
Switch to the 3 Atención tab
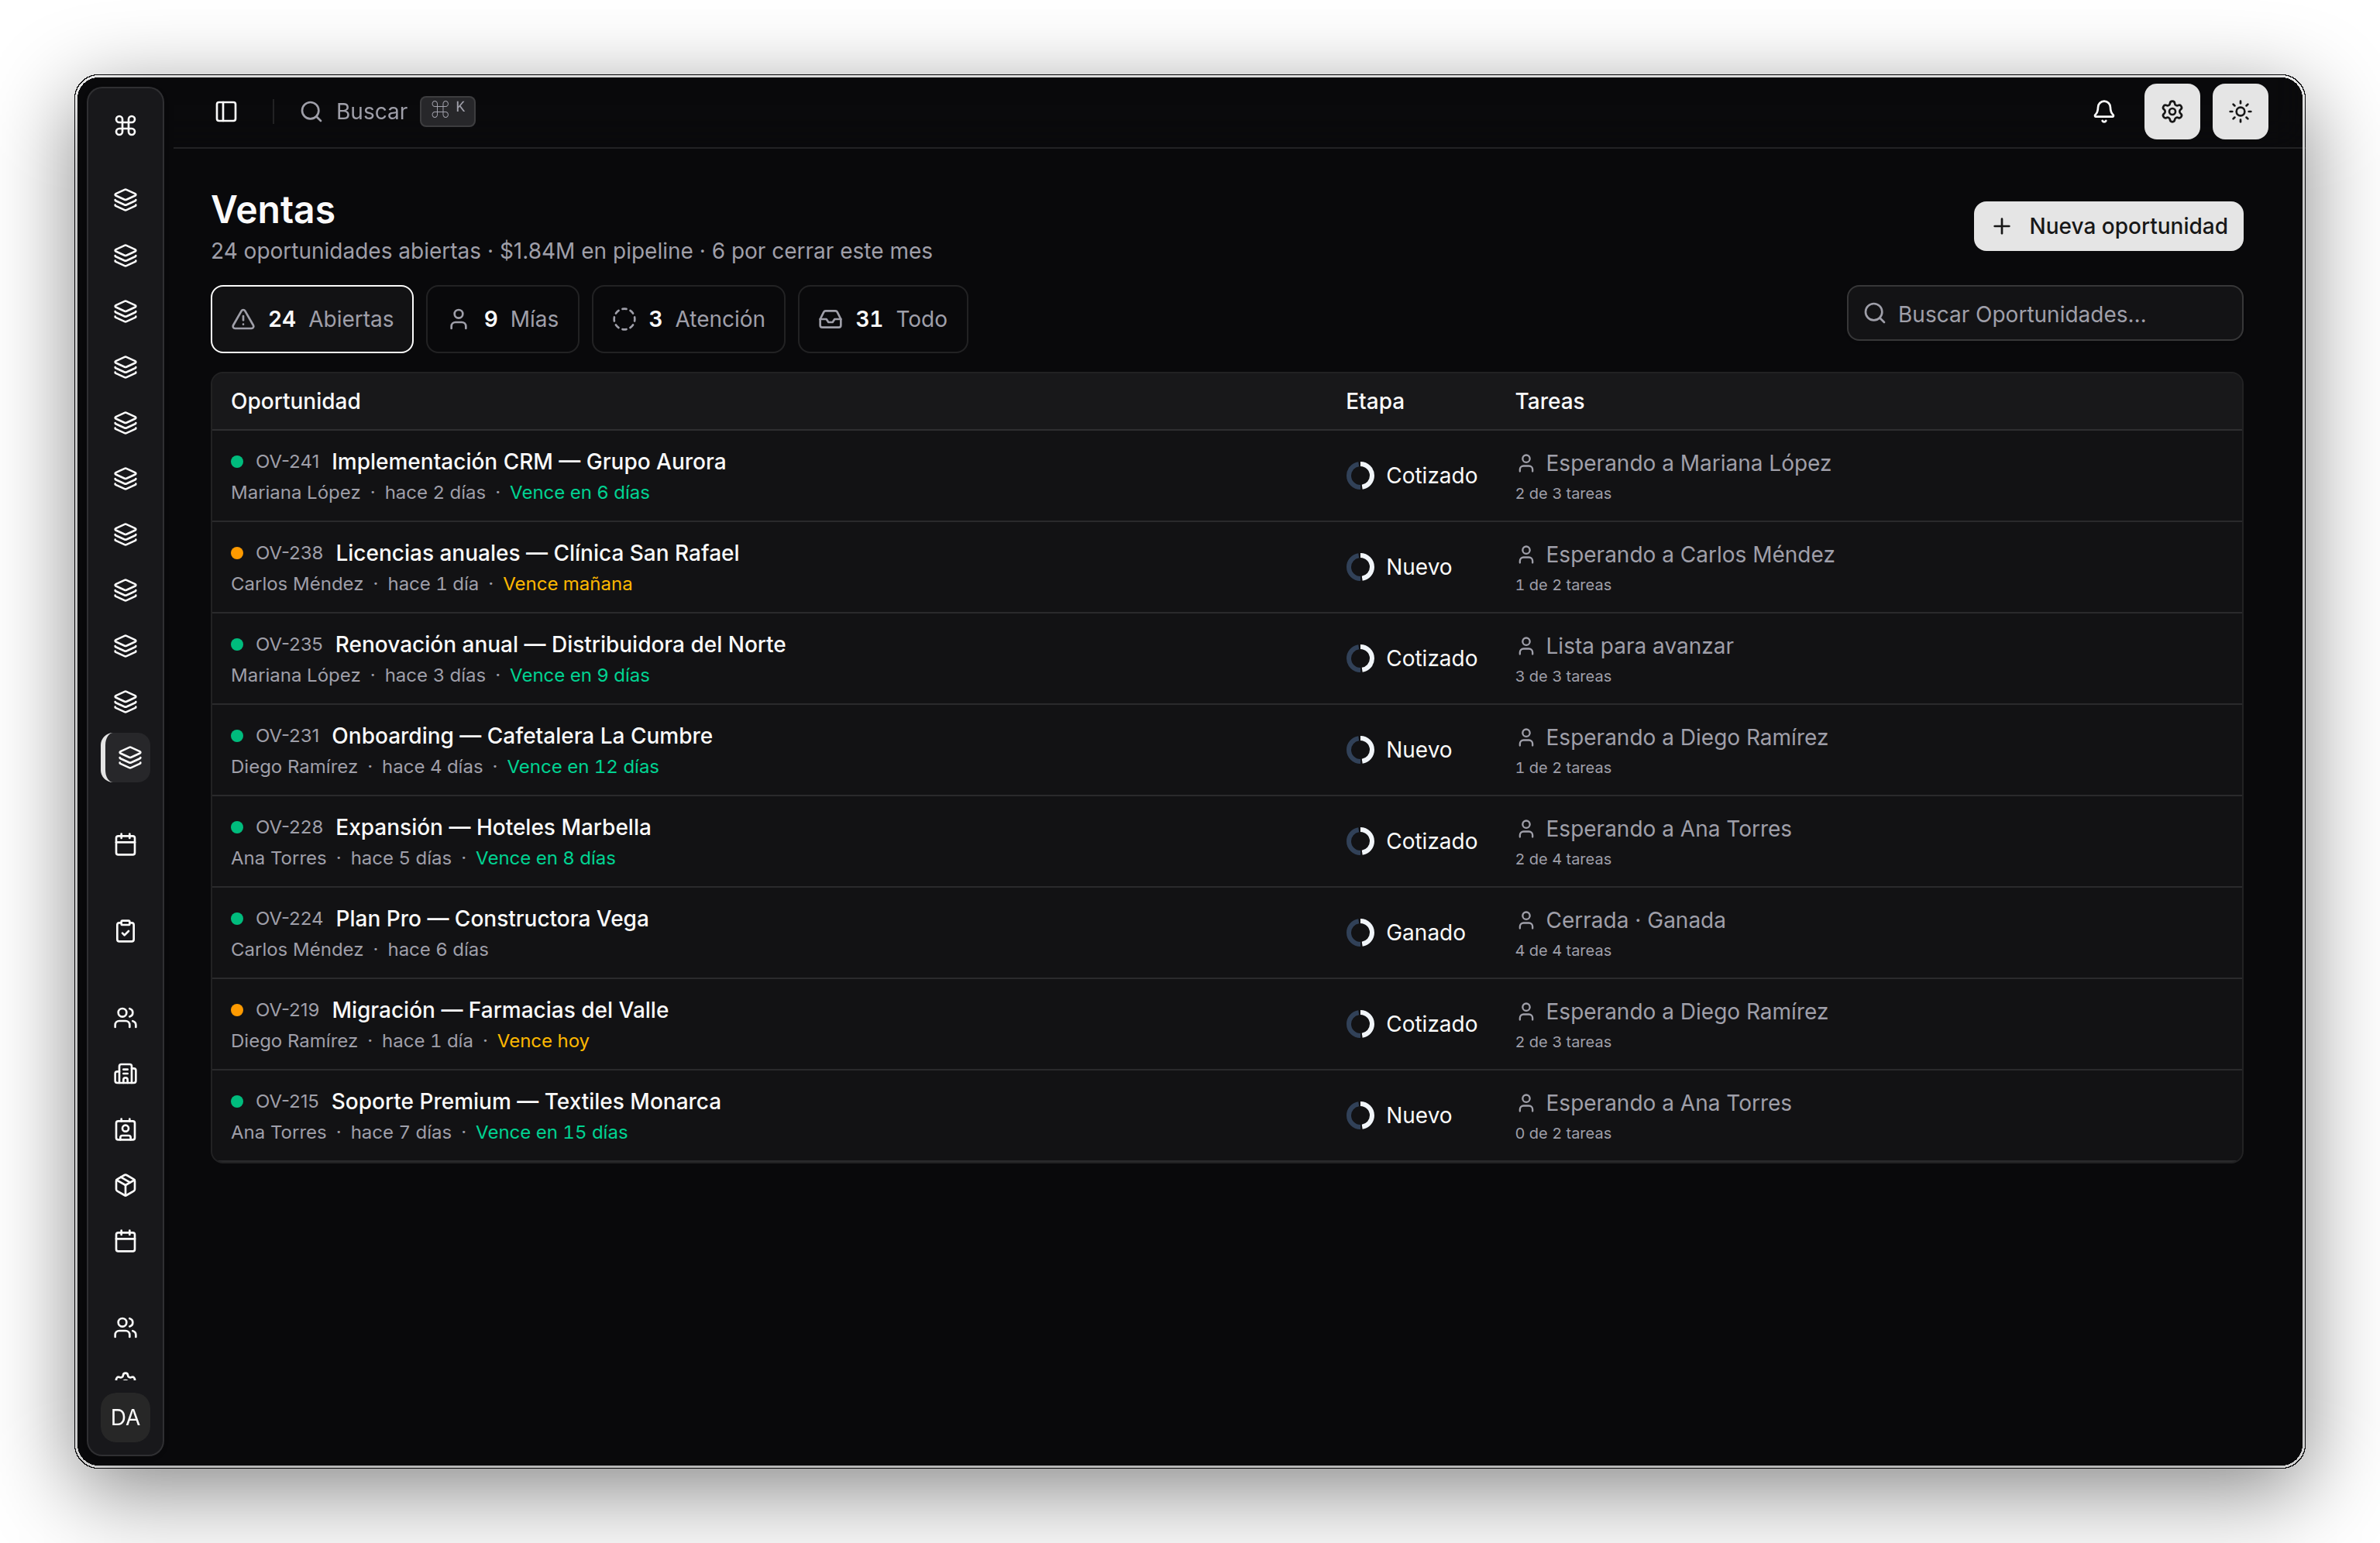[x=688, y=319]
